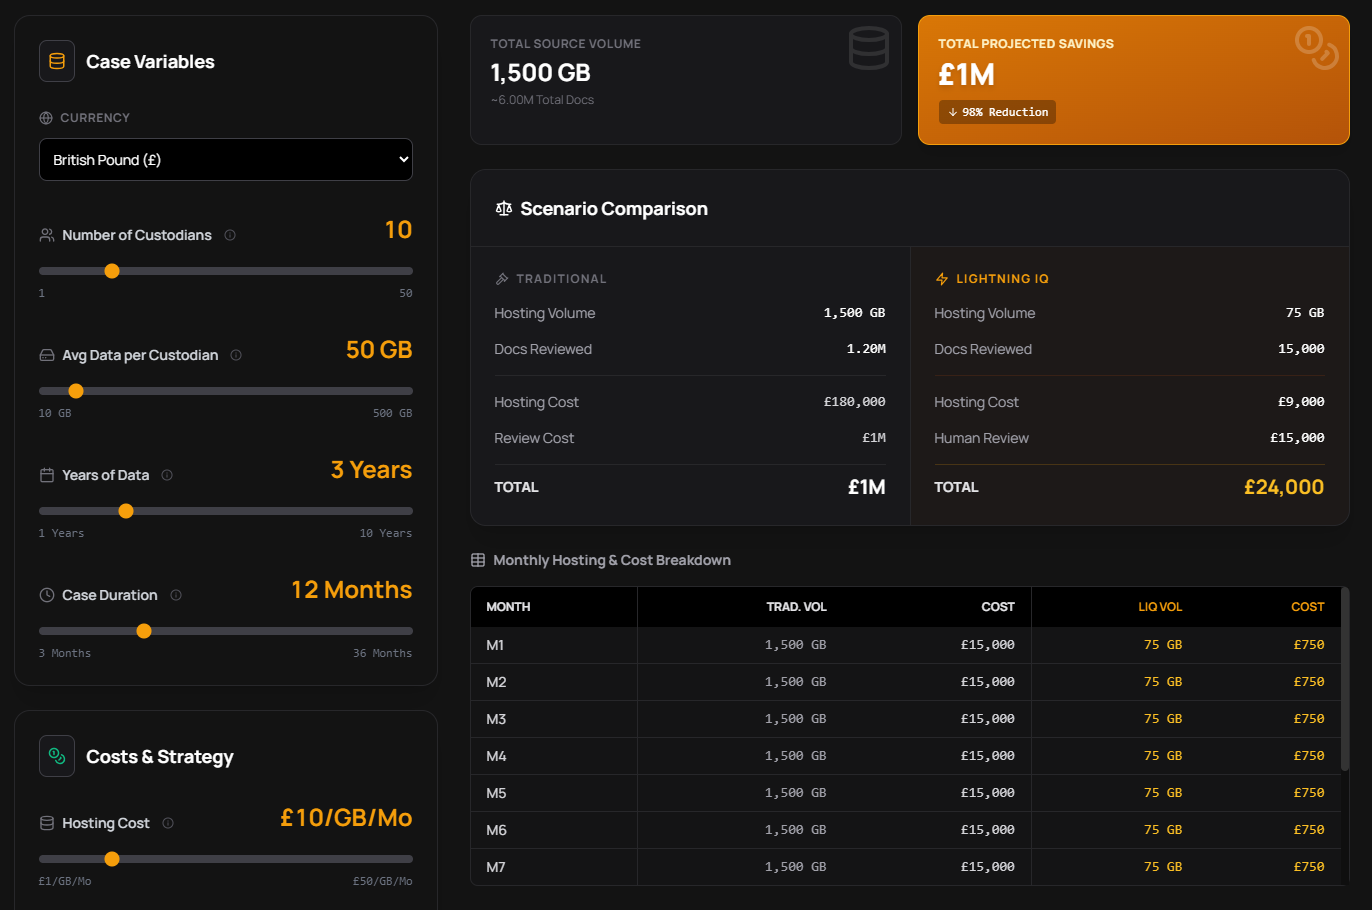Click the coins icon on Projected Savings card
Viewport: 1372px width, 910px height.
[x=1313, y=50]
